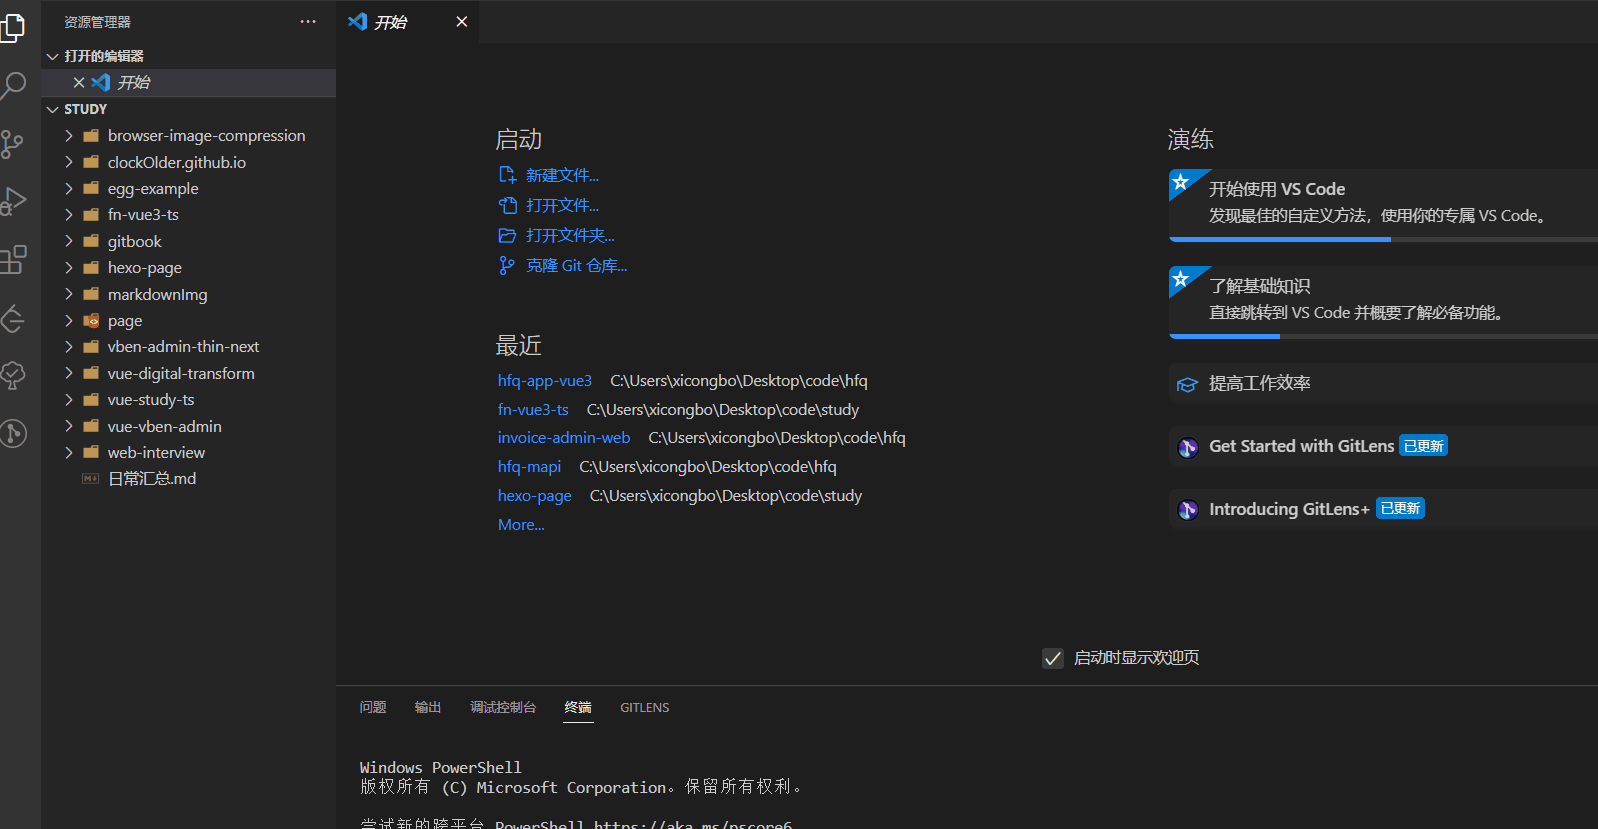Open the Search view in activity bar
The width and height of the screenshot is (1598, 829).
12,85
